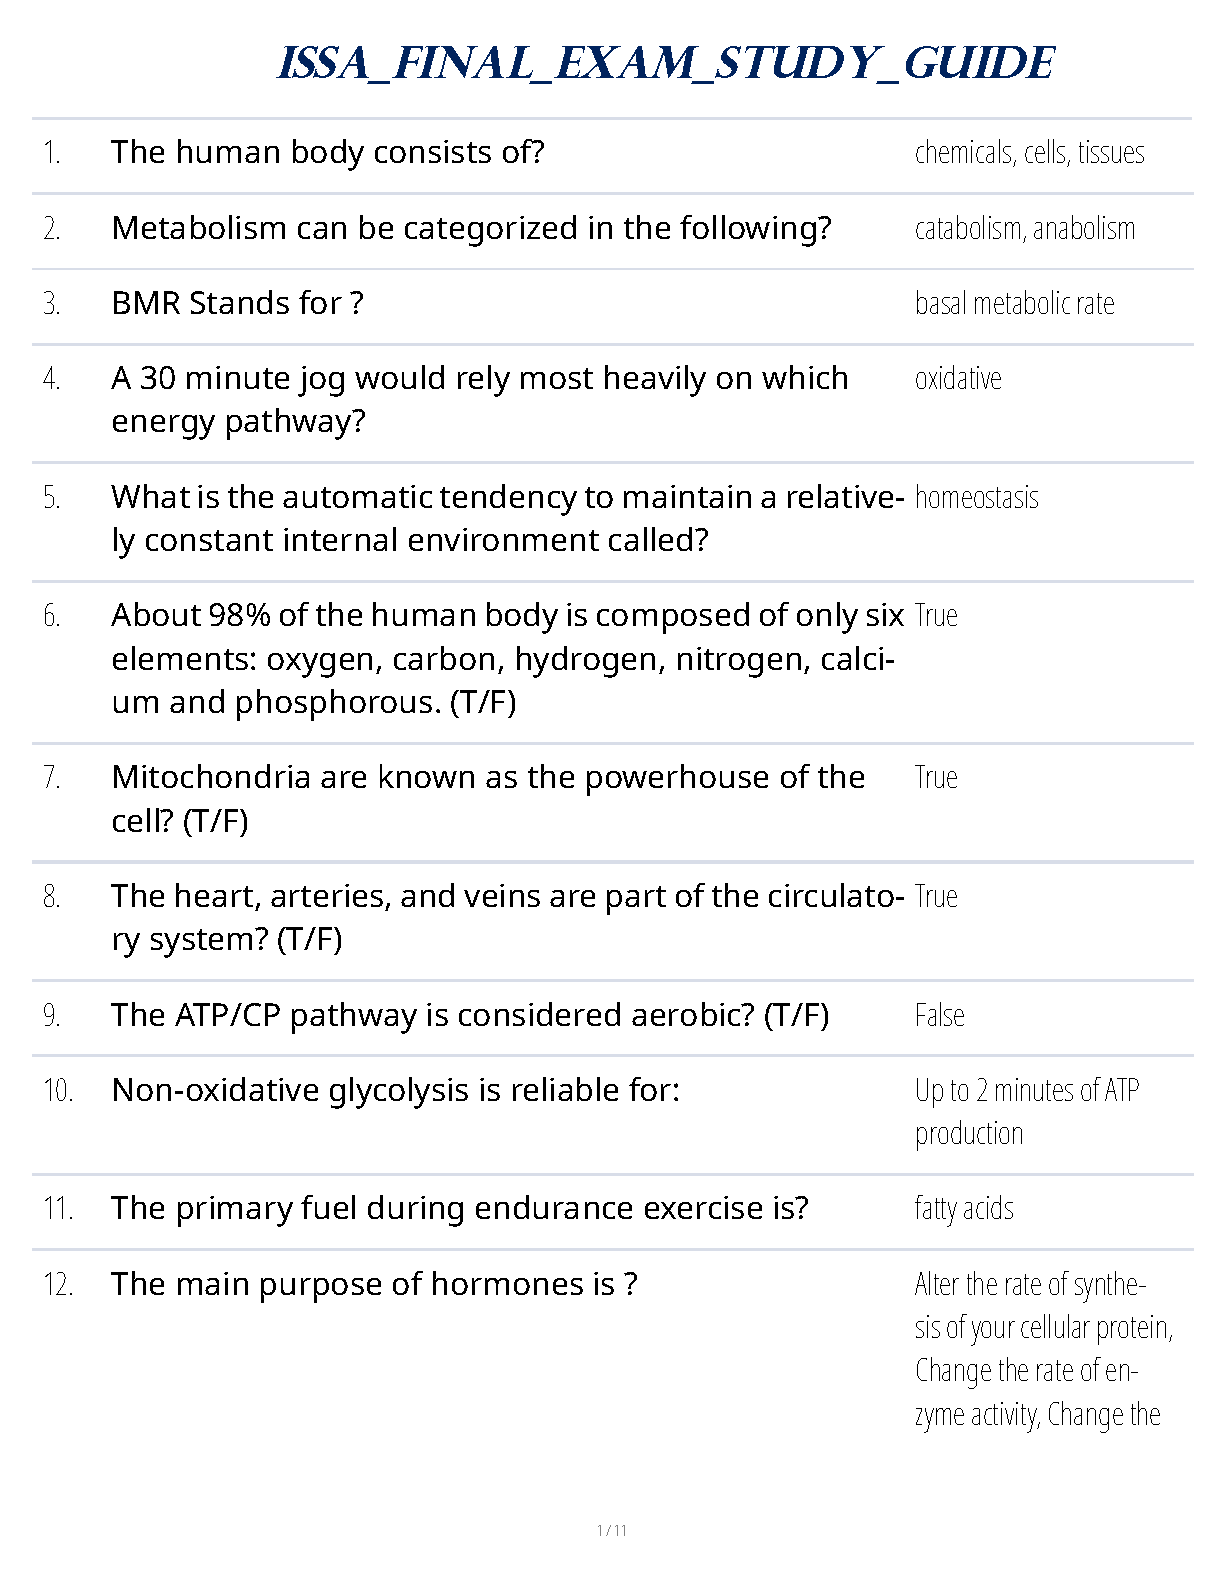Click the "fatty acids" answer
Viewport: 1224px width, 1584px height.
(963, 1208)
